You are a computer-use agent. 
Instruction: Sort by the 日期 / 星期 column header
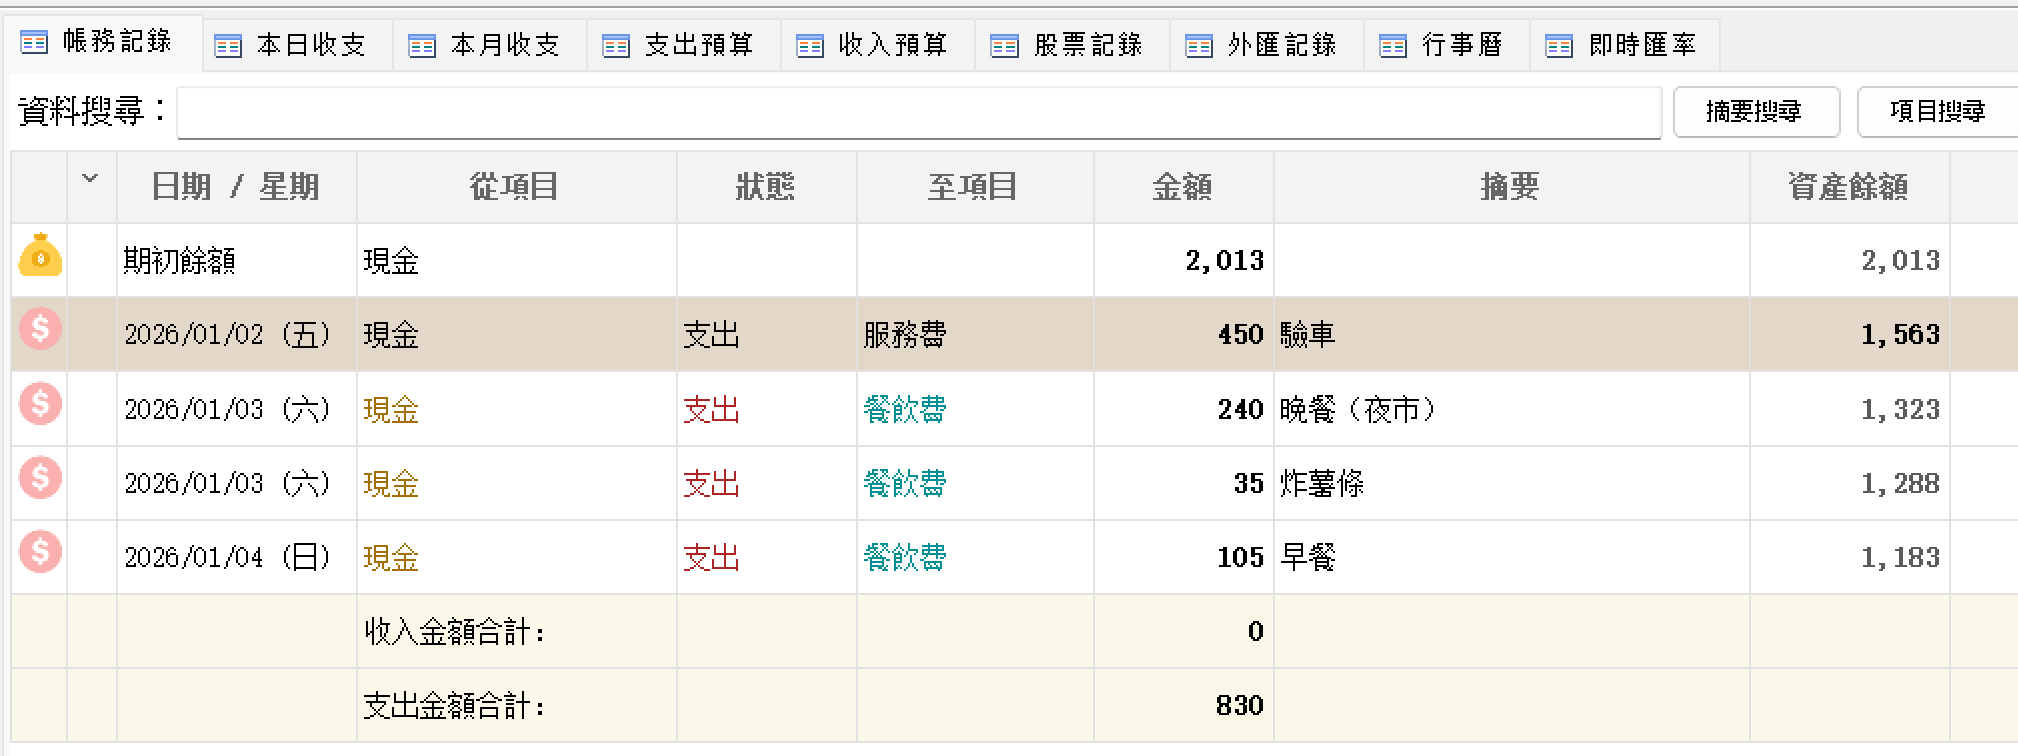pyautogui.click(x=236, y=187)
